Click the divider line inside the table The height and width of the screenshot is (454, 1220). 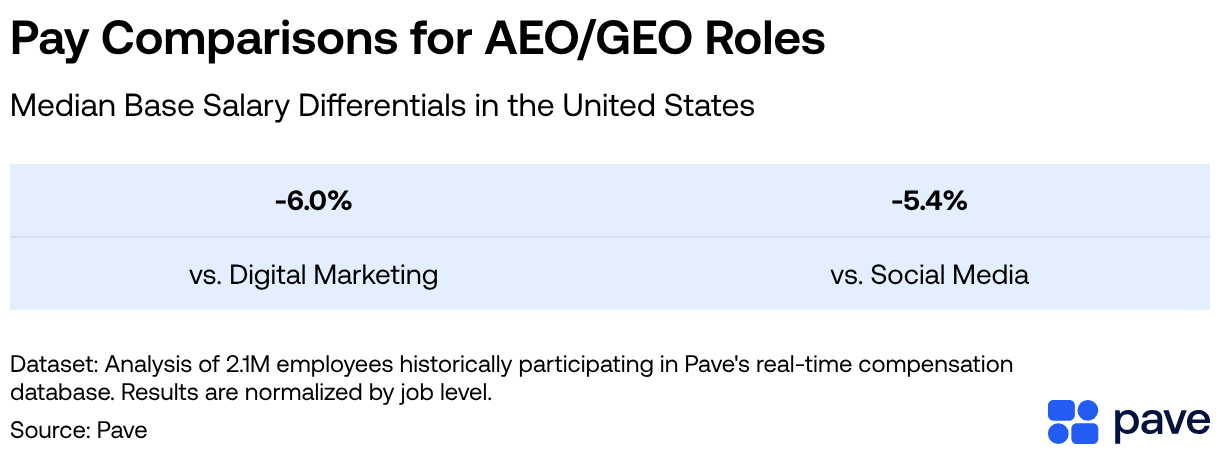tap(610, 237)
